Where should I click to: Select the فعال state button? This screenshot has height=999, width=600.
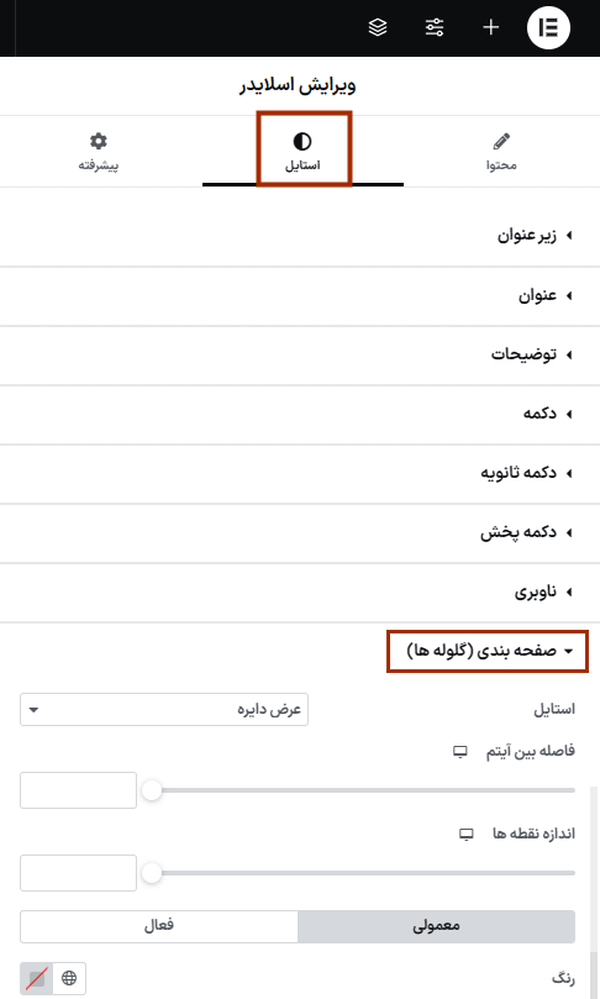[159, 927]
